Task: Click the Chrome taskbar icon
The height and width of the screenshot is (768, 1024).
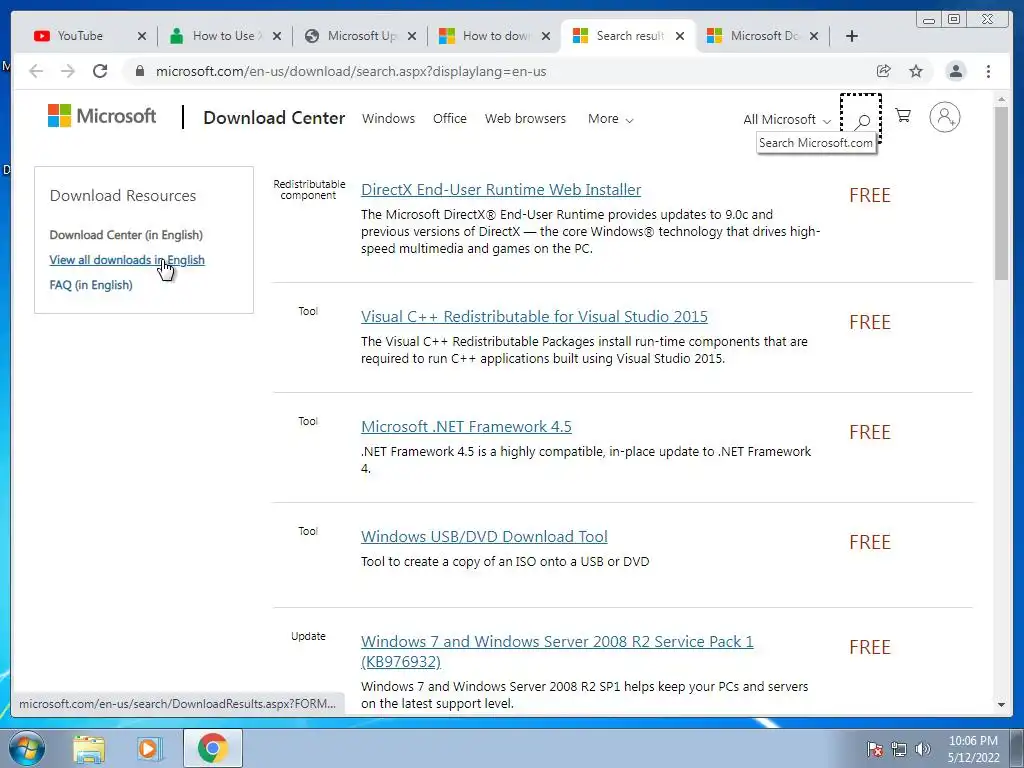Action: click(212, 748)
